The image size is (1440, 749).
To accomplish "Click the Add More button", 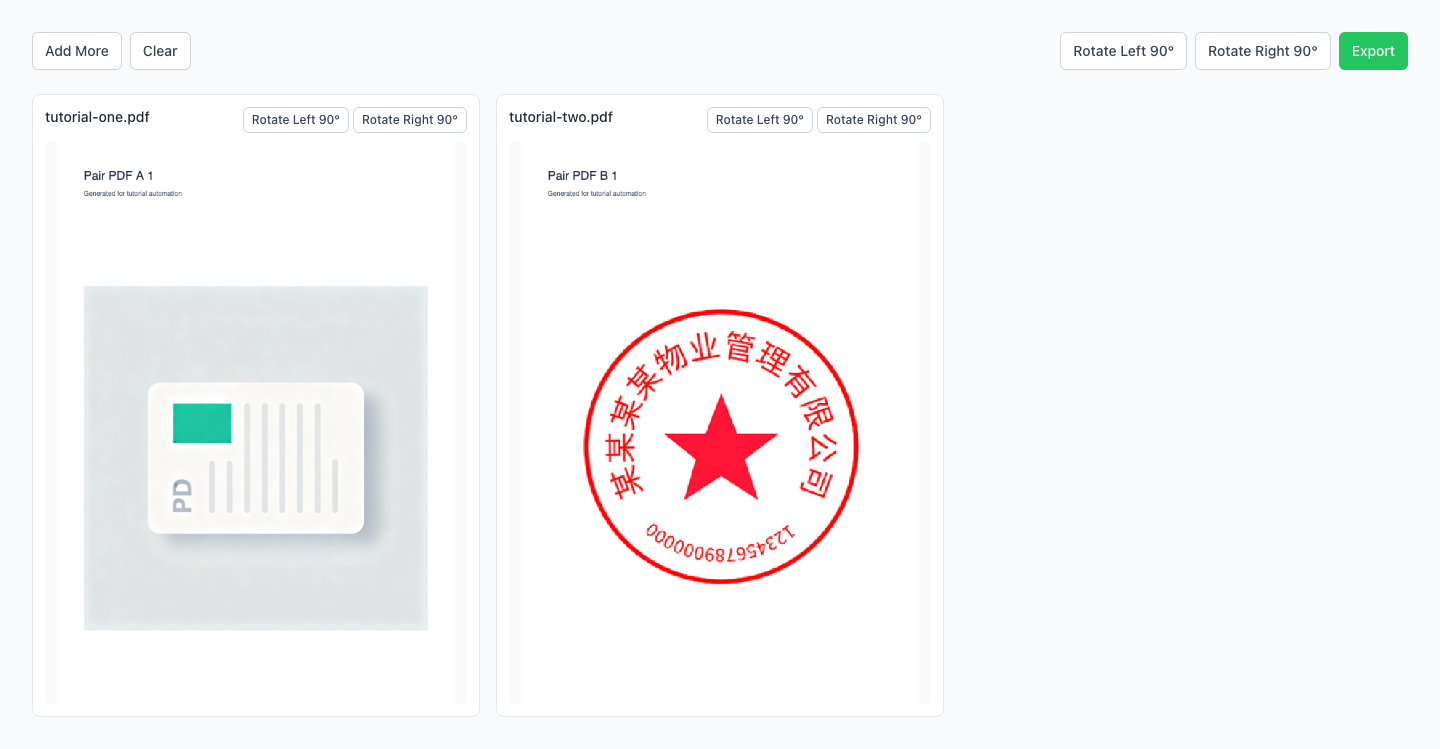I will pos(77,51).
